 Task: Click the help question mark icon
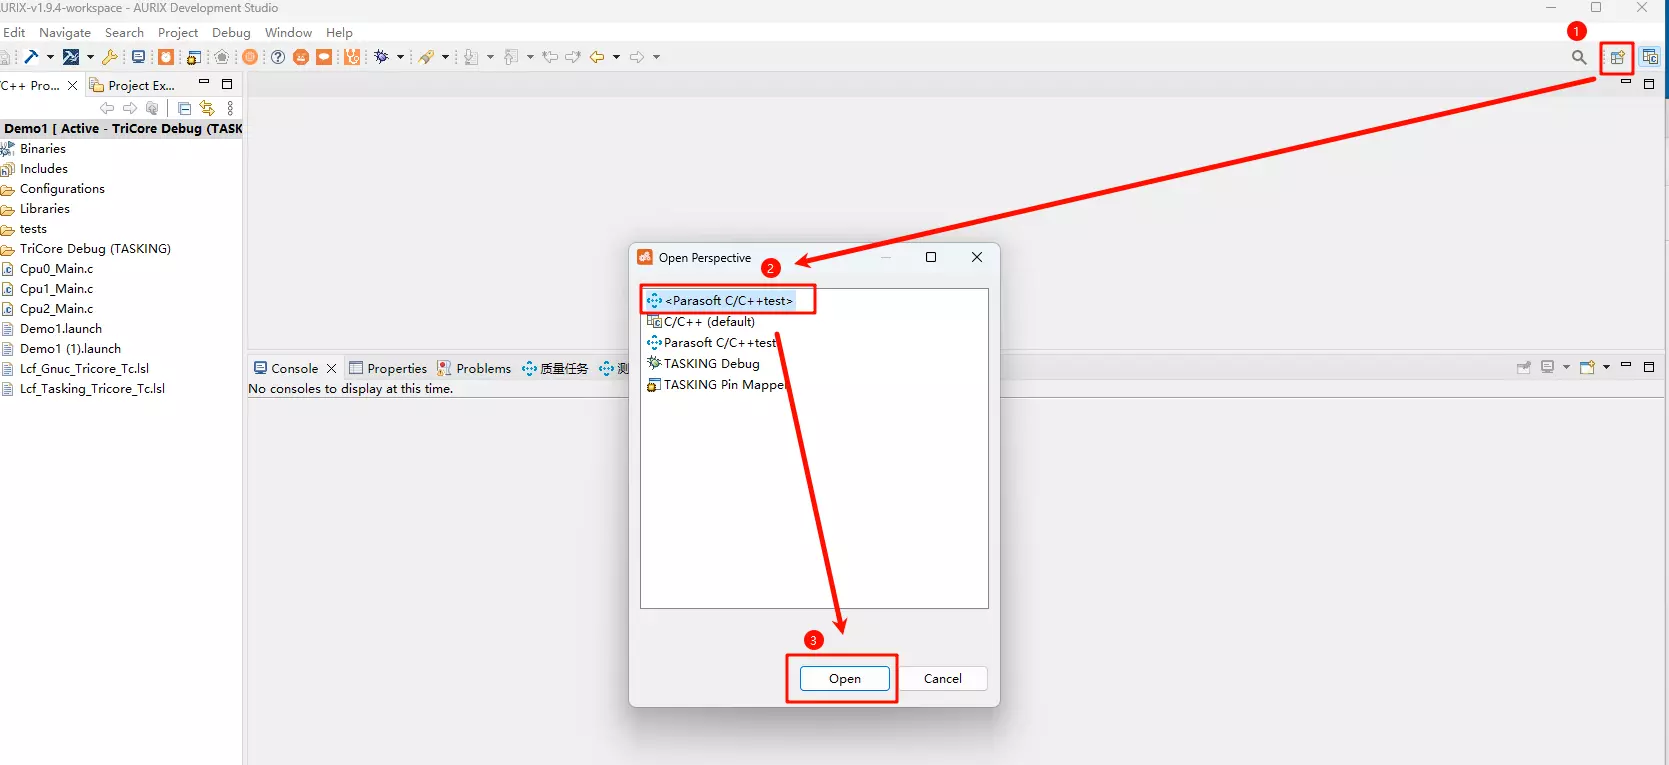(x=278, y=57)
